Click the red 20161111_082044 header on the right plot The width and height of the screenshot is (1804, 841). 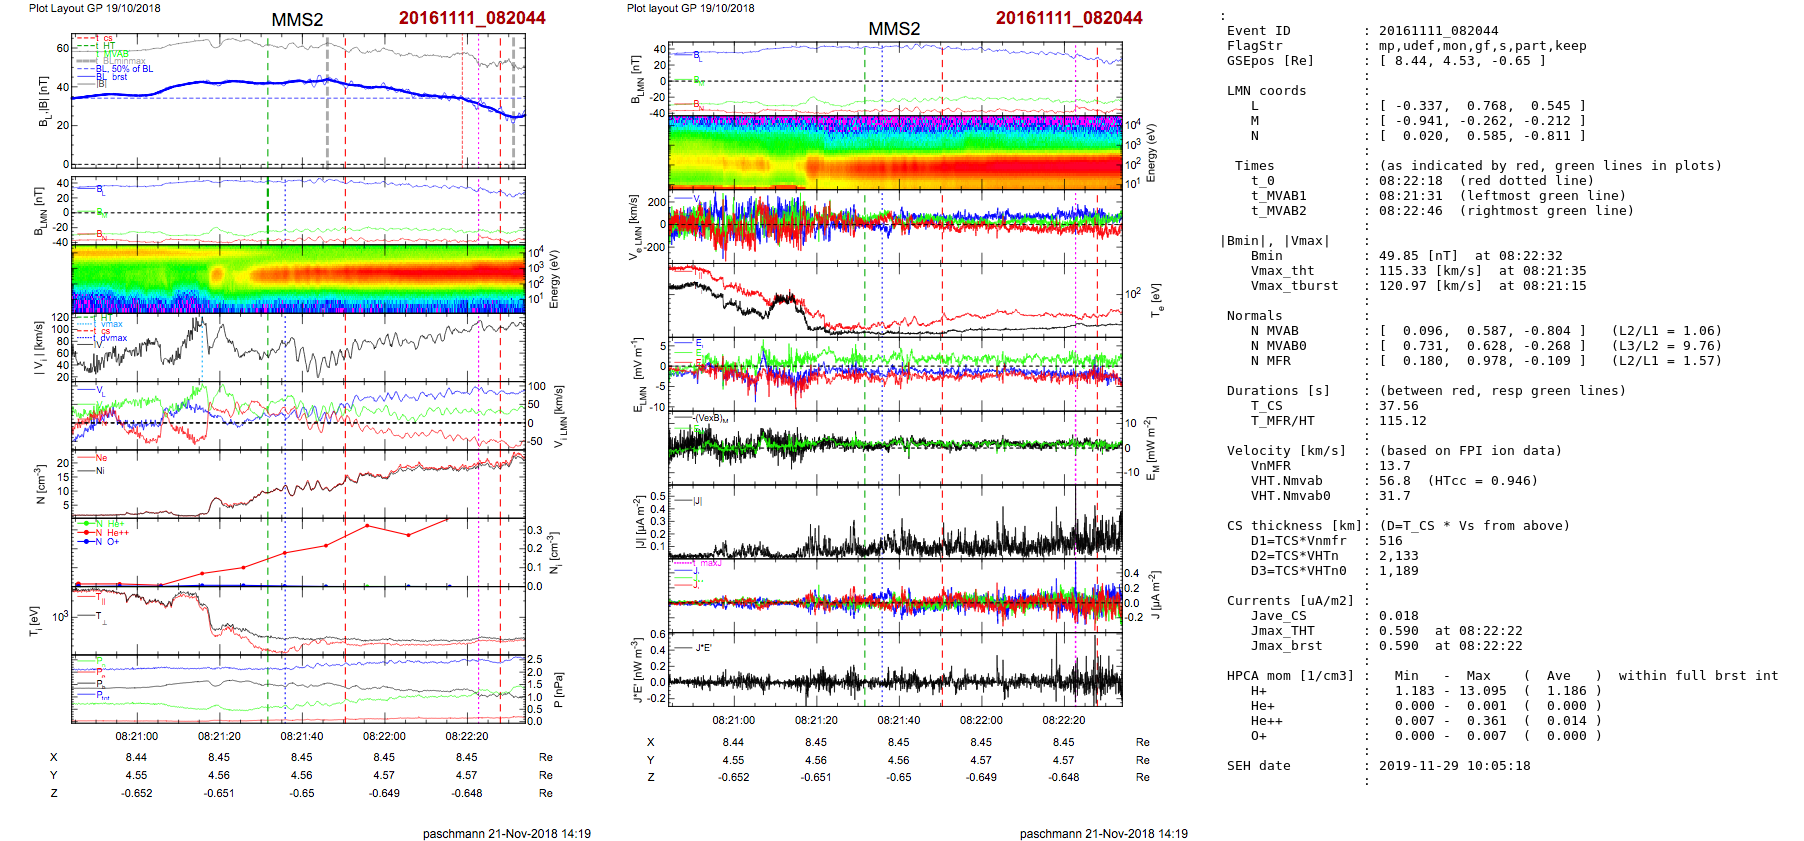(x=1068, y=18)
